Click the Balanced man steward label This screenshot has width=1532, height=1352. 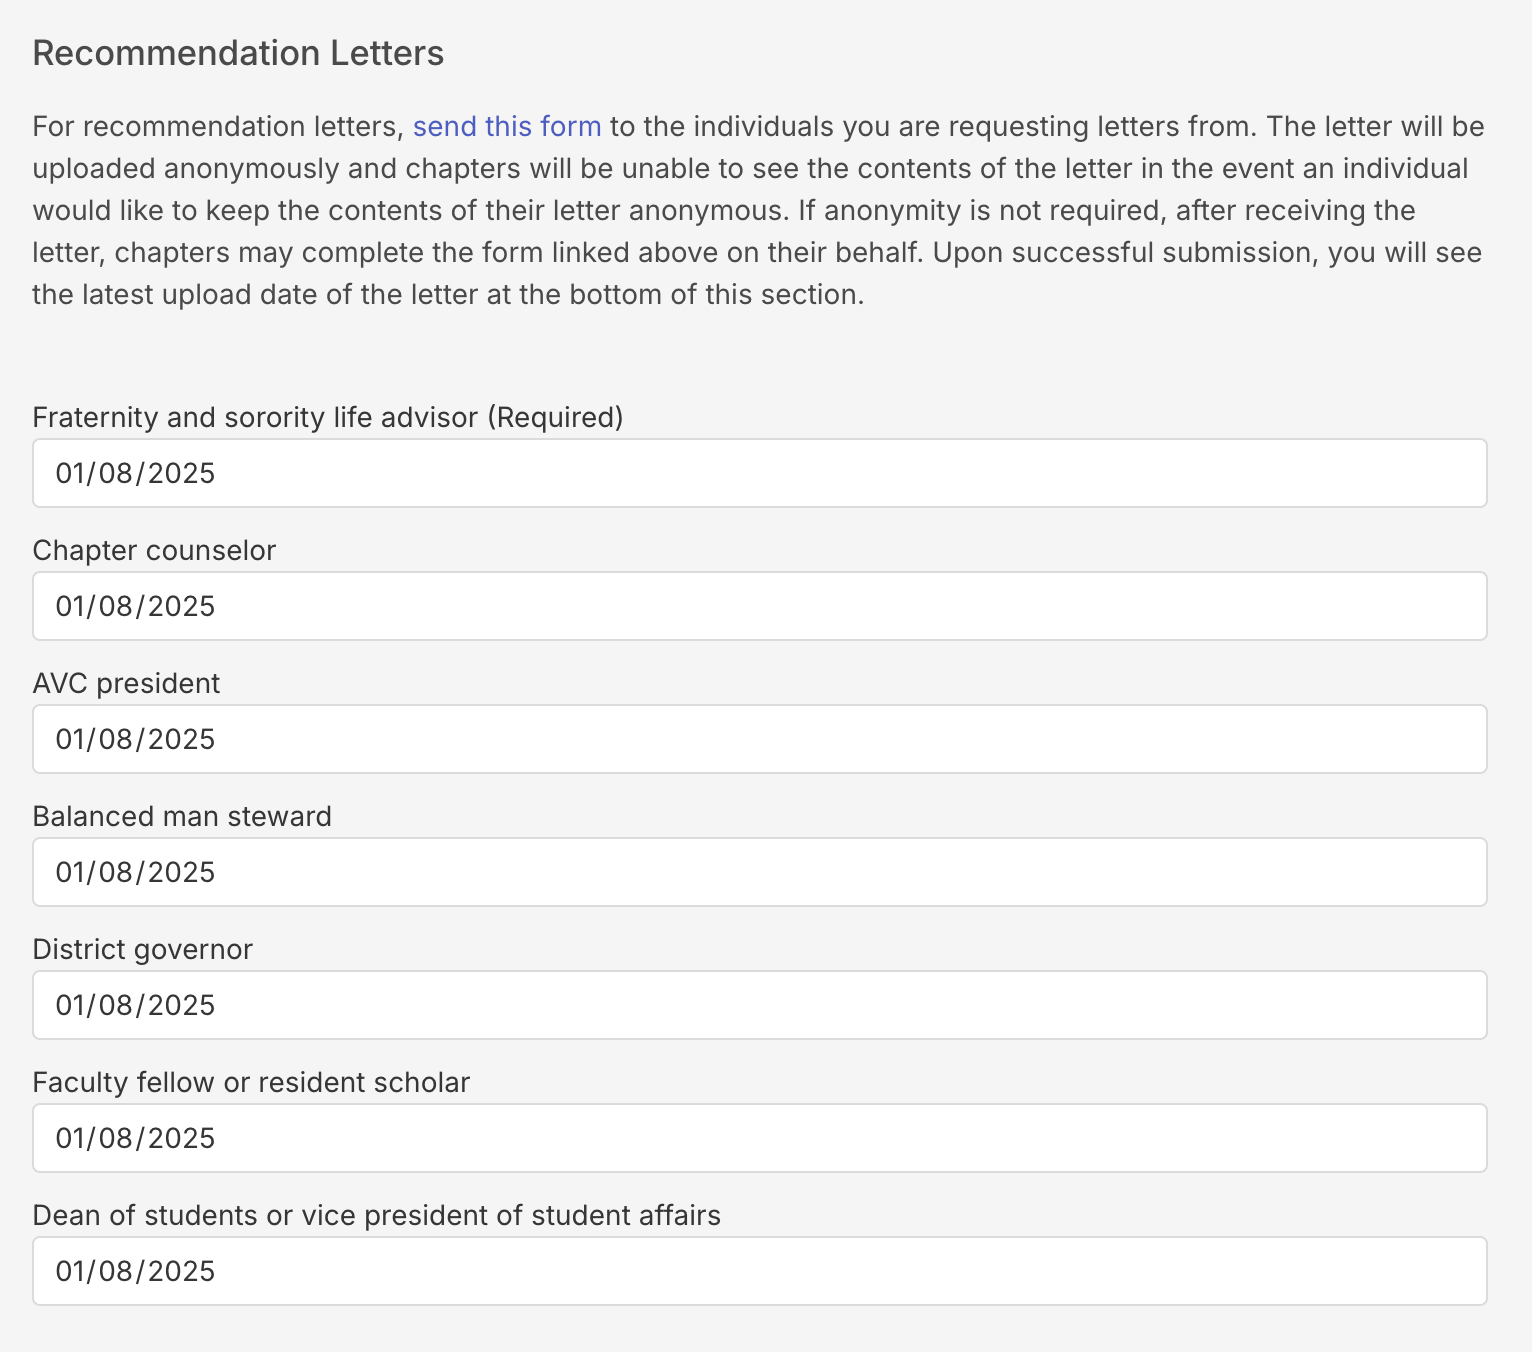pyautogui.click(x=182, y=816)
